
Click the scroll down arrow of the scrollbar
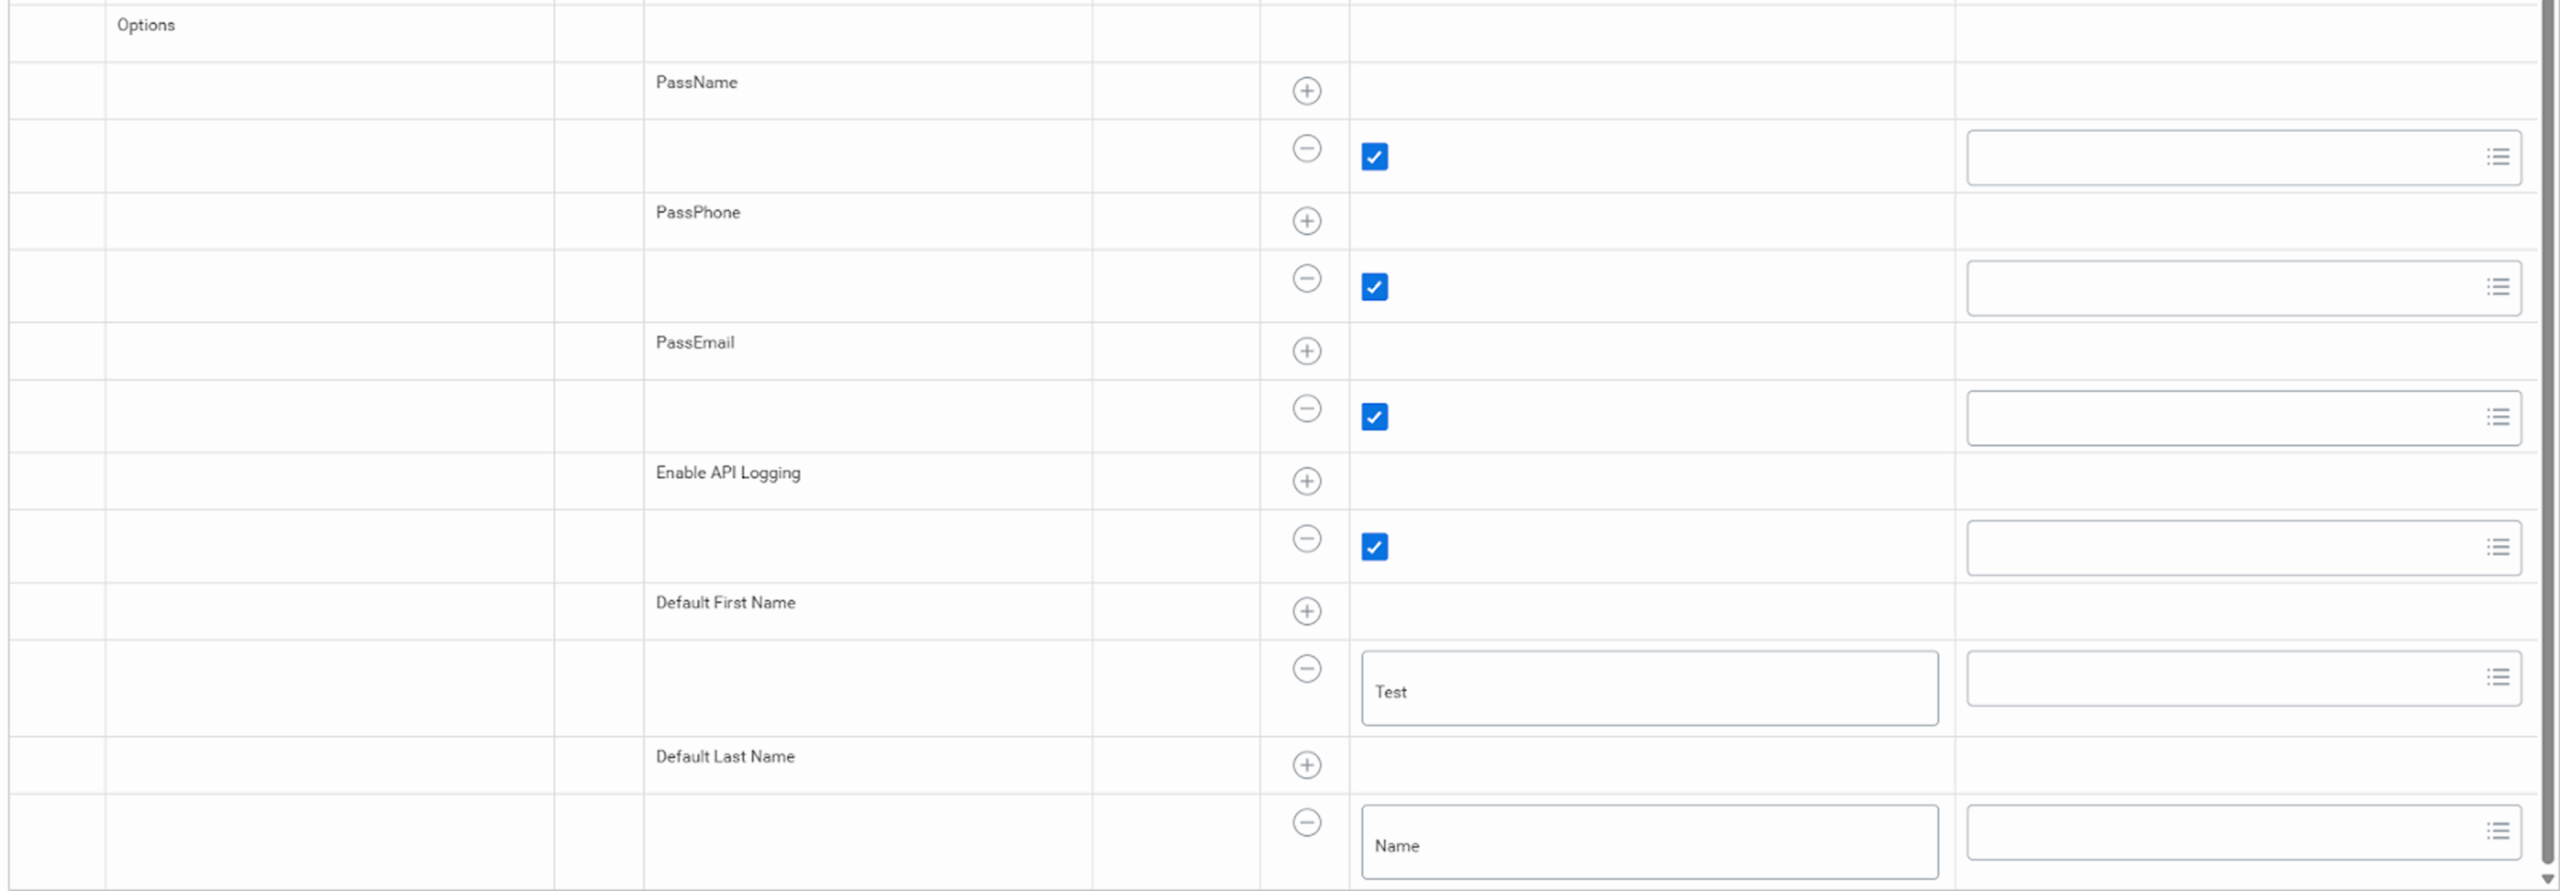pyautogui.click(x=2547, y=880)
